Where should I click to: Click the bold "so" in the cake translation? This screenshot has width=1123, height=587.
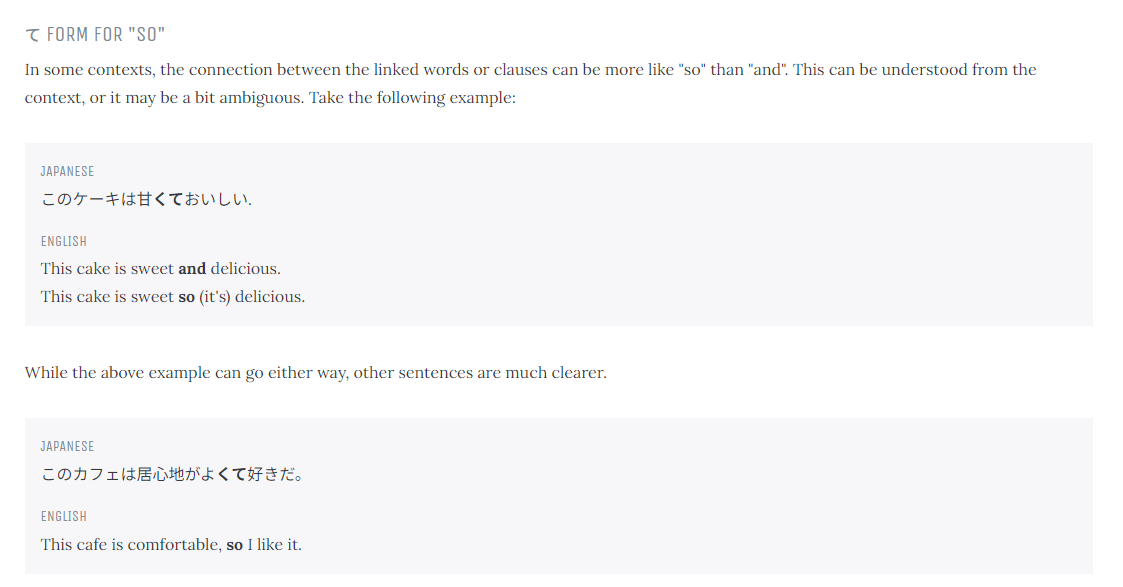(x=186, y=297)
